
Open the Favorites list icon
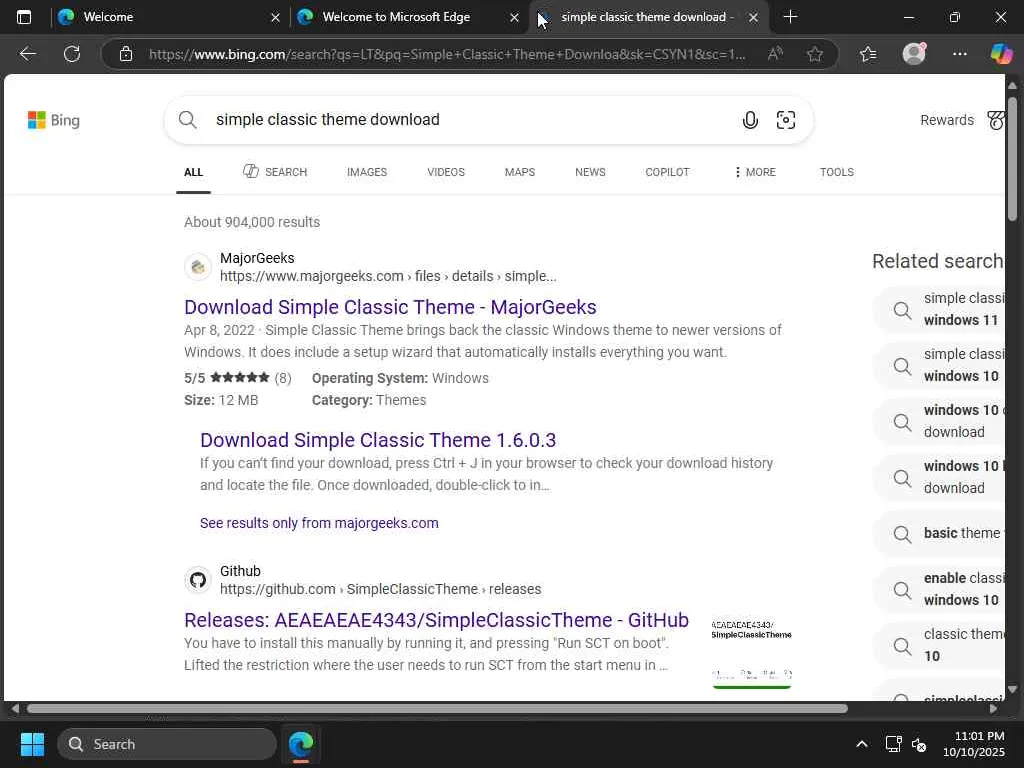click(x=868, y=54)
